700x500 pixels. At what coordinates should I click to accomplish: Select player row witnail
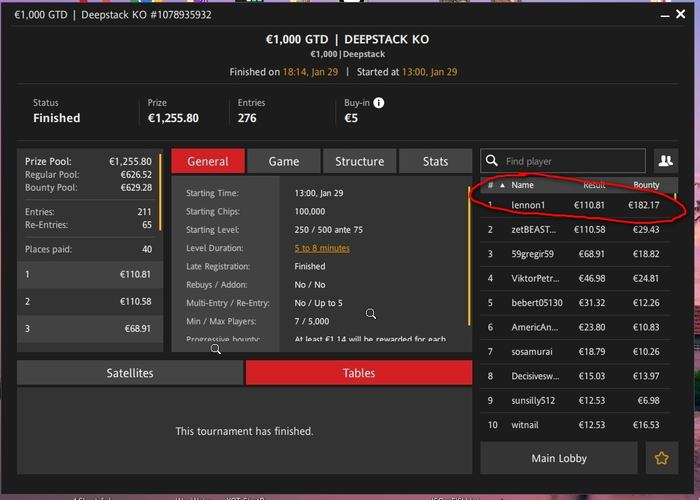[576, 425]
